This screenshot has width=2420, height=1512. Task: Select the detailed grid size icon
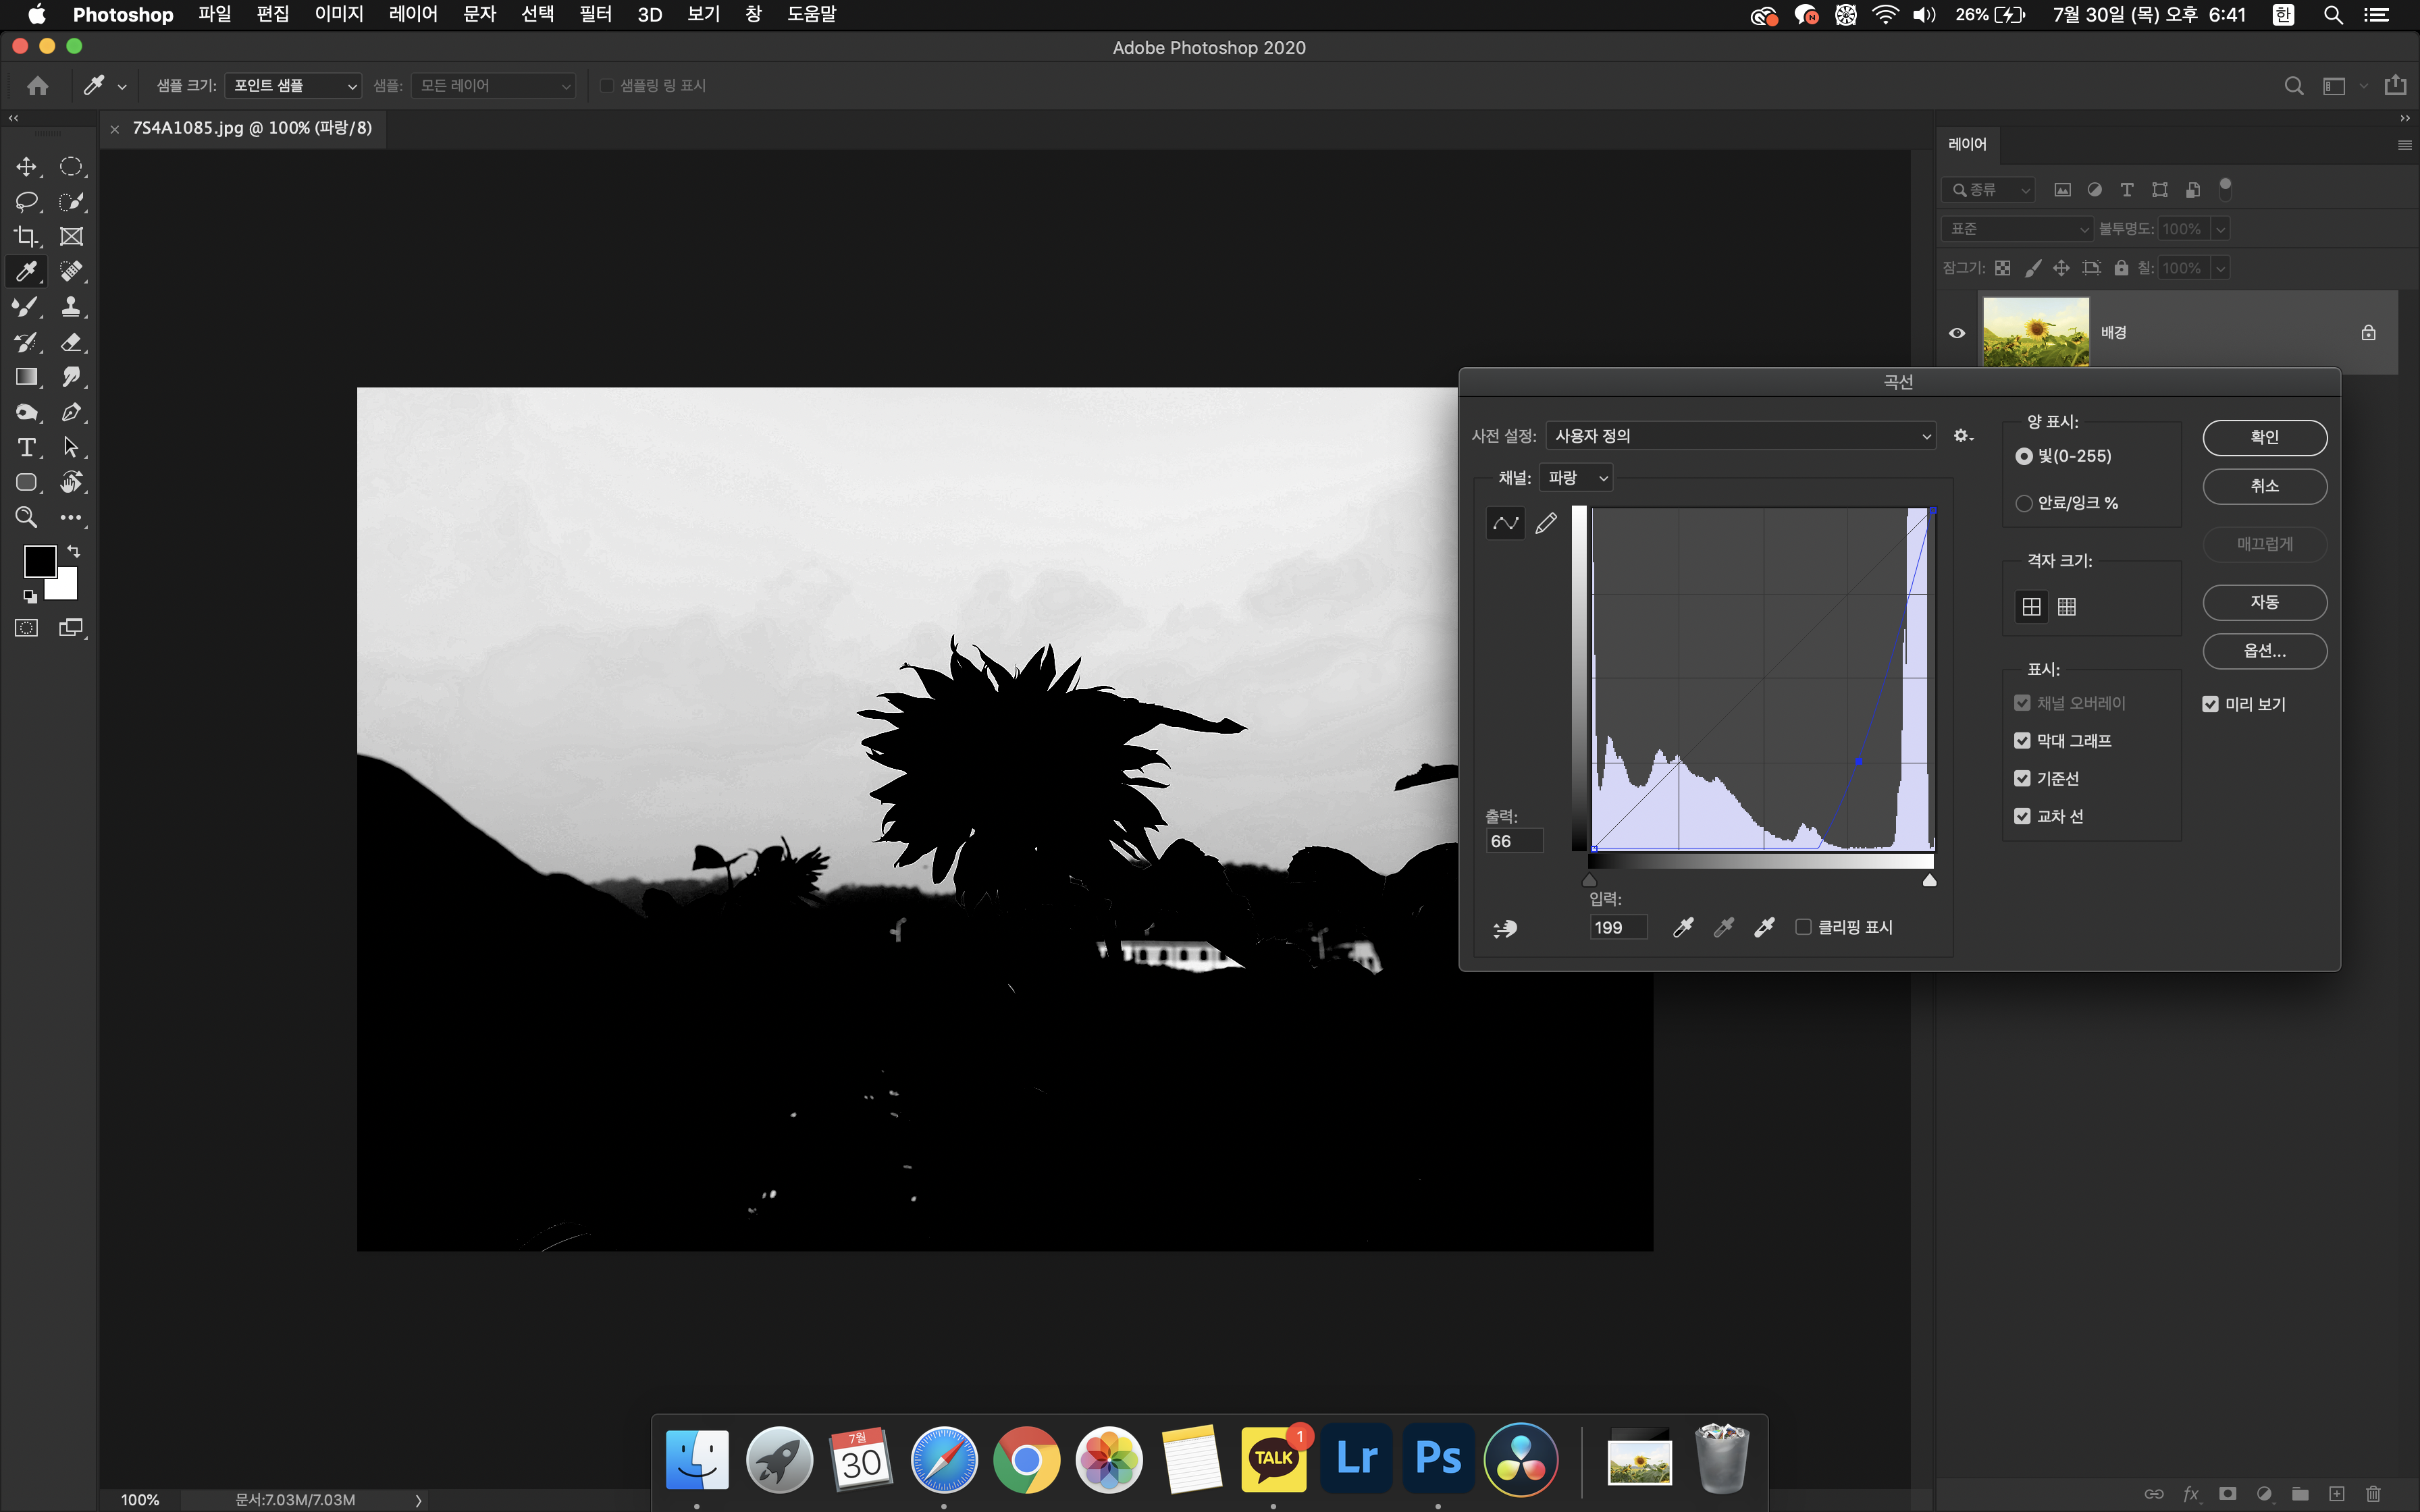pos(2067,607)
